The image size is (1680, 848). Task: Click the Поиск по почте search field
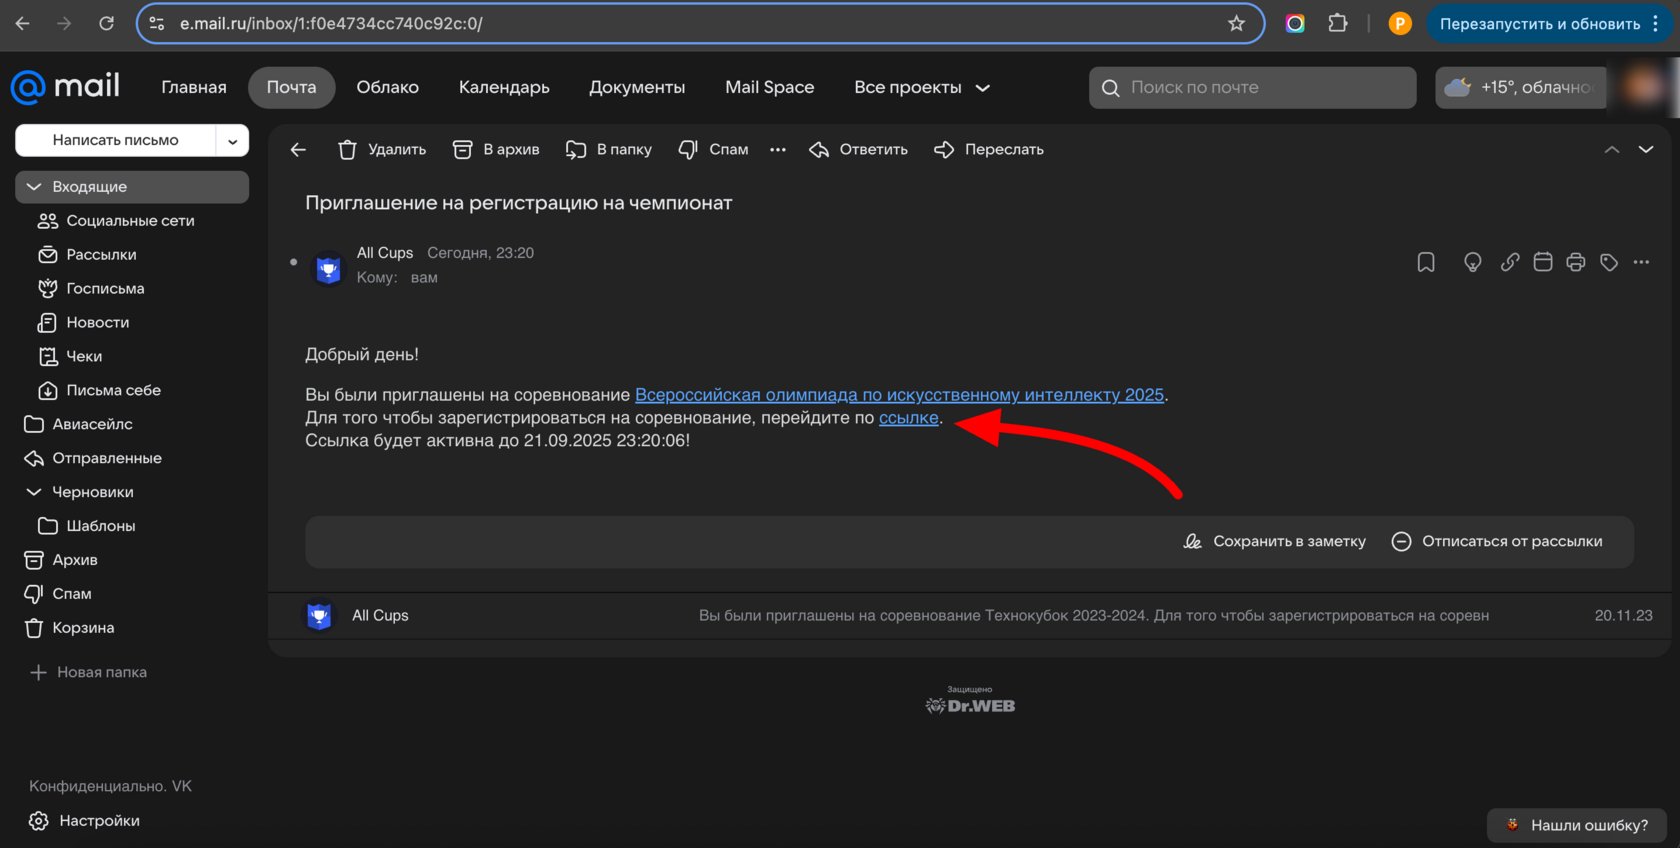coord(1253,87)
